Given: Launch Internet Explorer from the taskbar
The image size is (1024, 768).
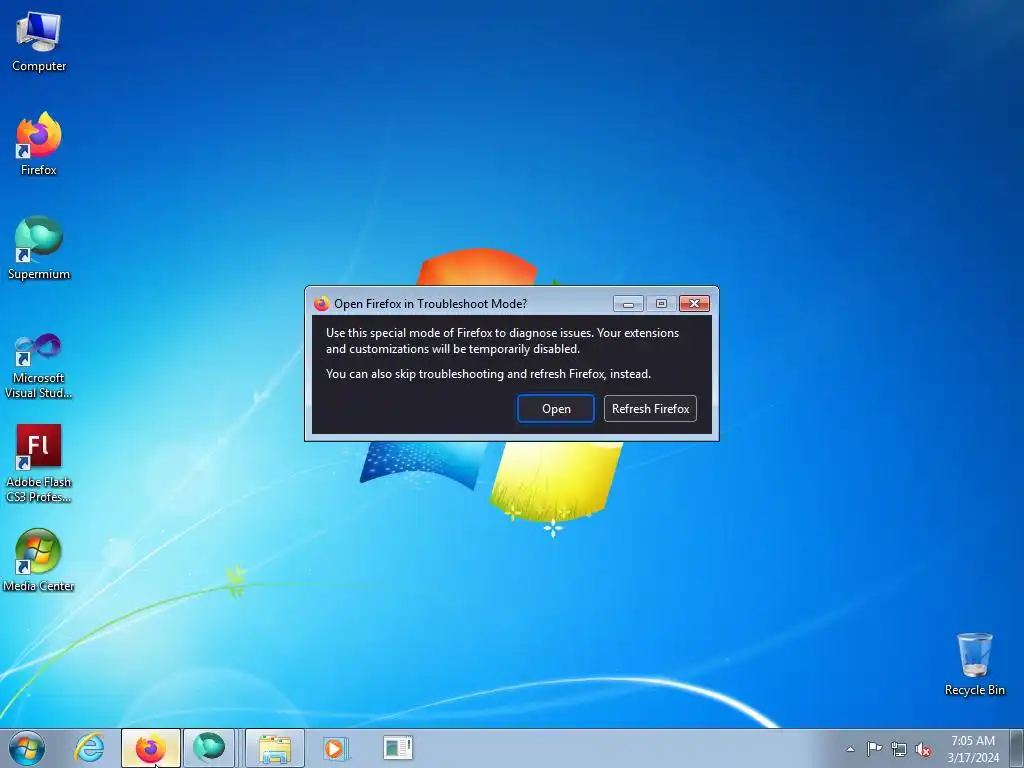Looking at the screenshot, I should tap(89, 748).
